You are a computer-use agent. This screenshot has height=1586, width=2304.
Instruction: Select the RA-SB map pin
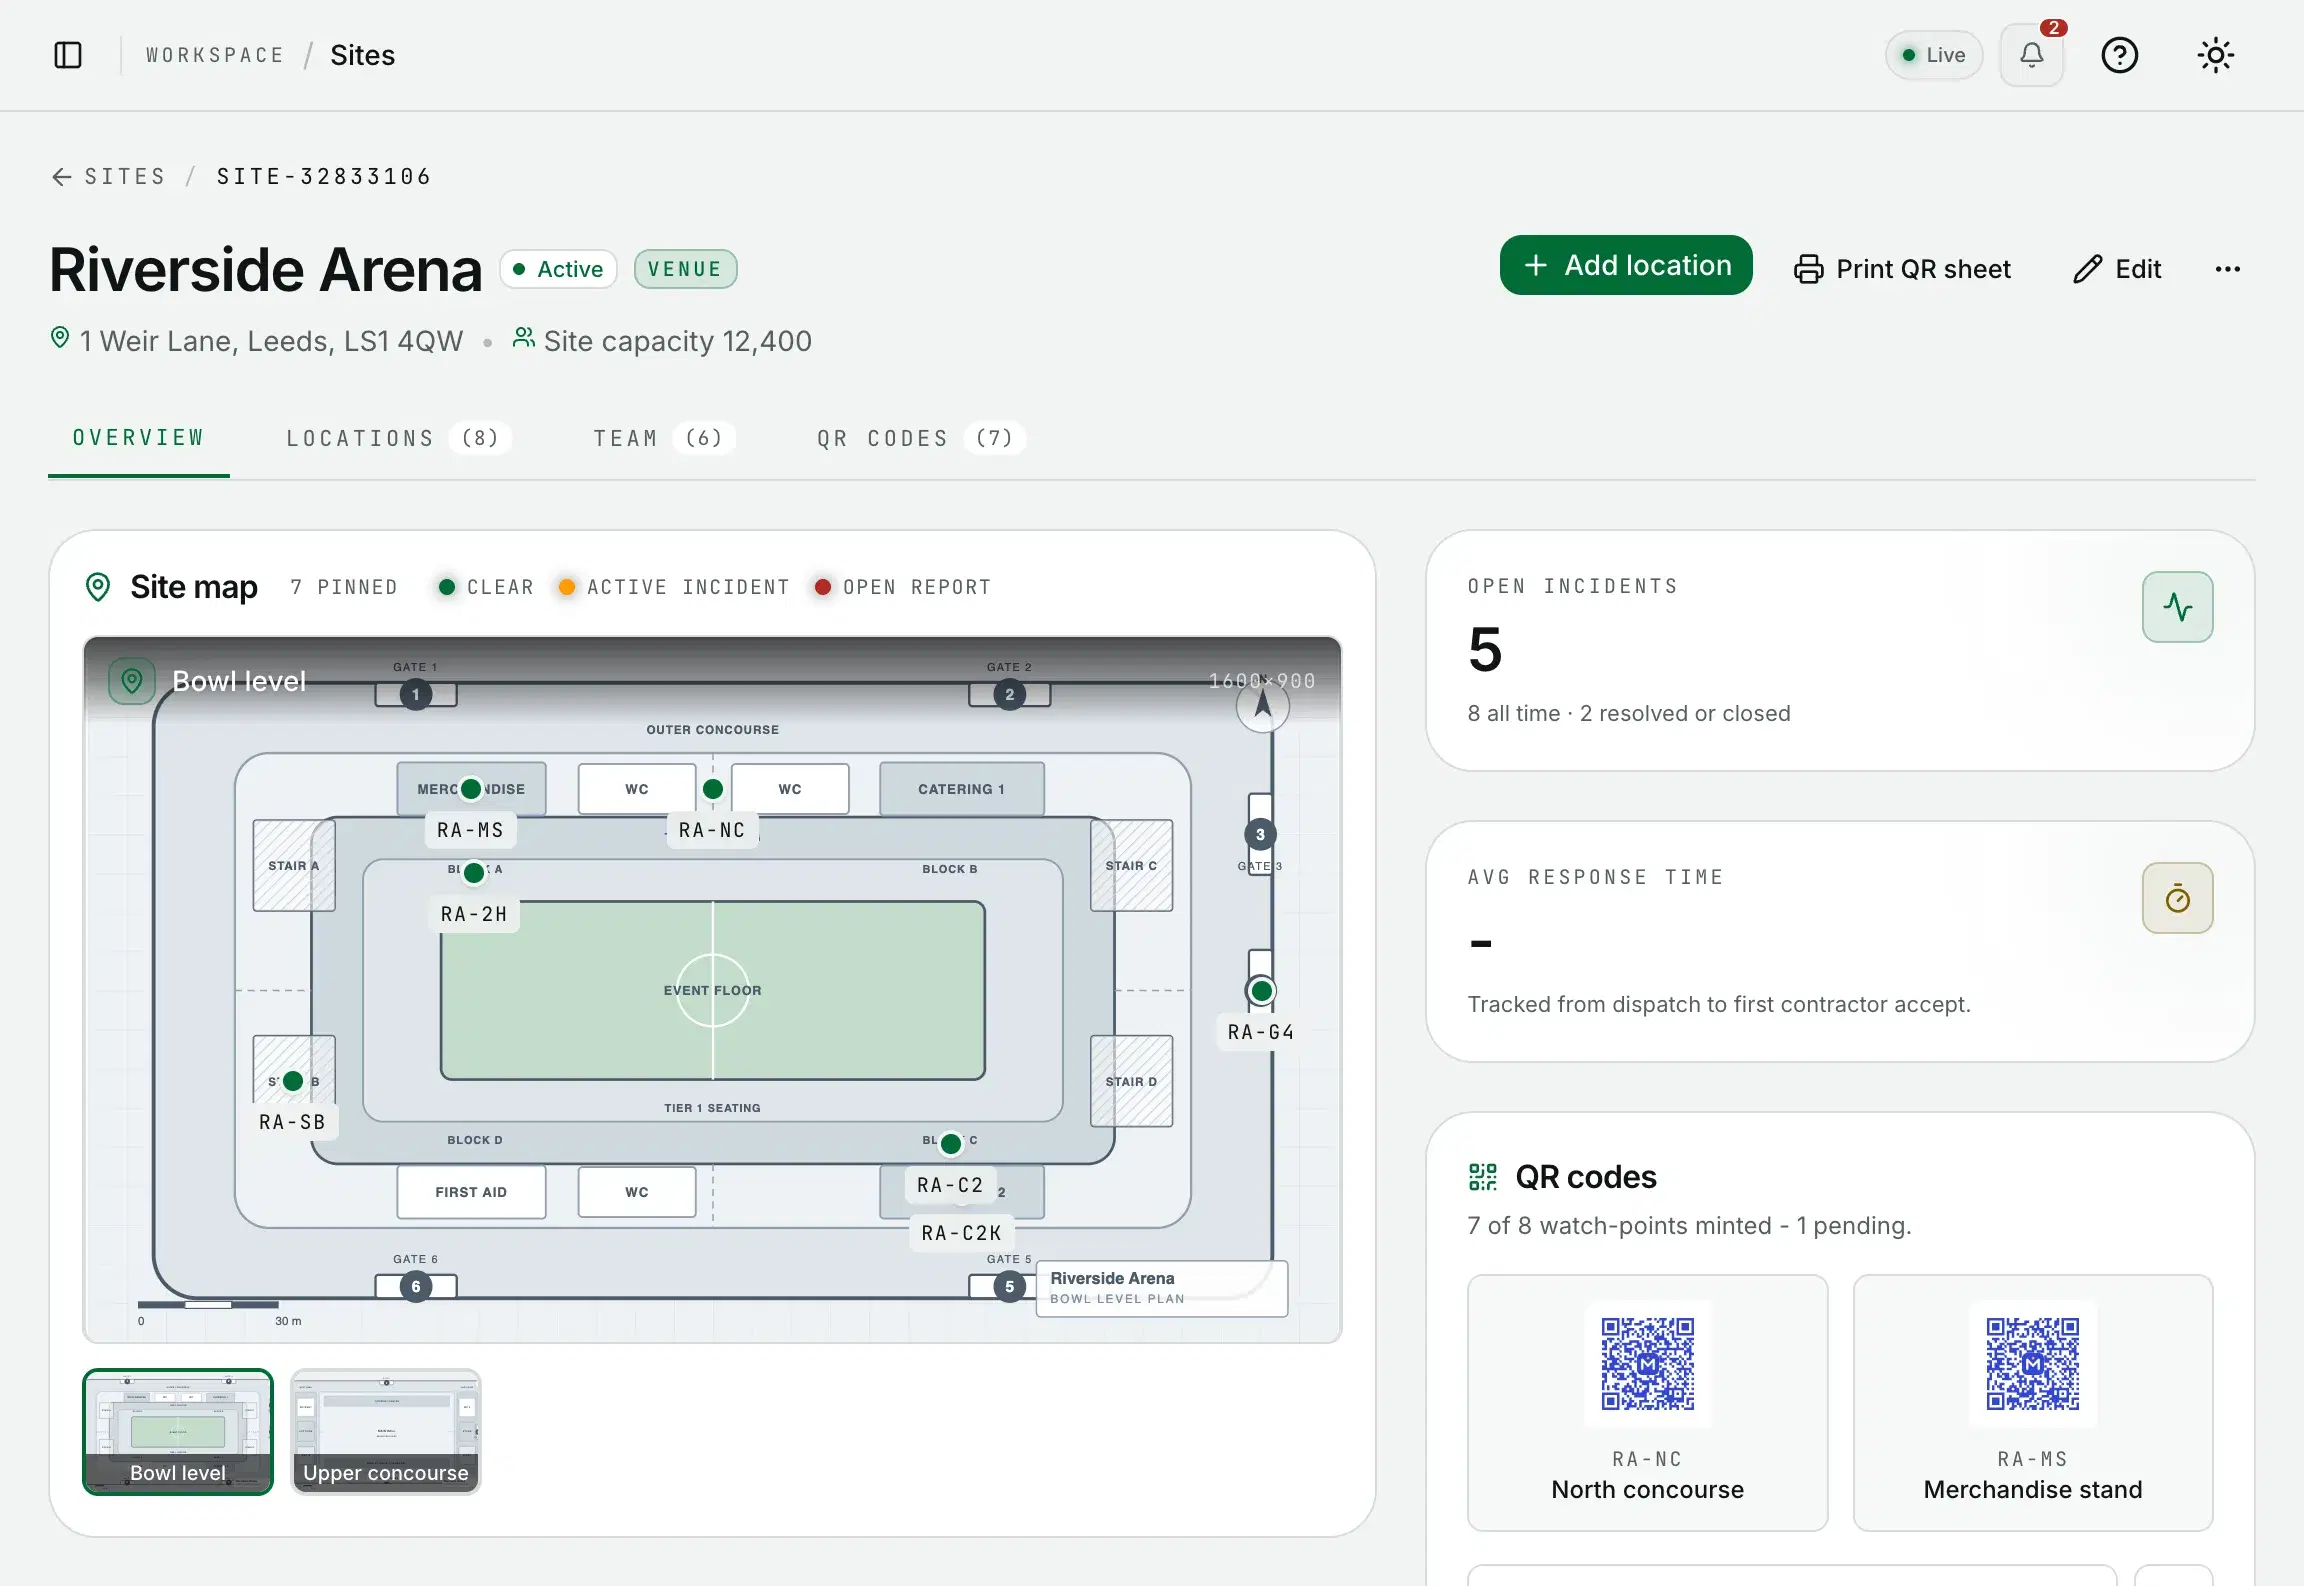click(x=293, y=1081)
